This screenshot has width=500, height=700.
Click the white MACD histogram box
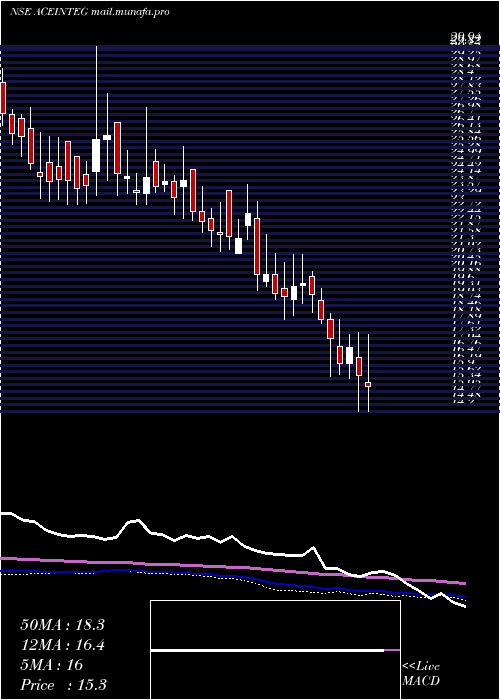click(275, 650)
